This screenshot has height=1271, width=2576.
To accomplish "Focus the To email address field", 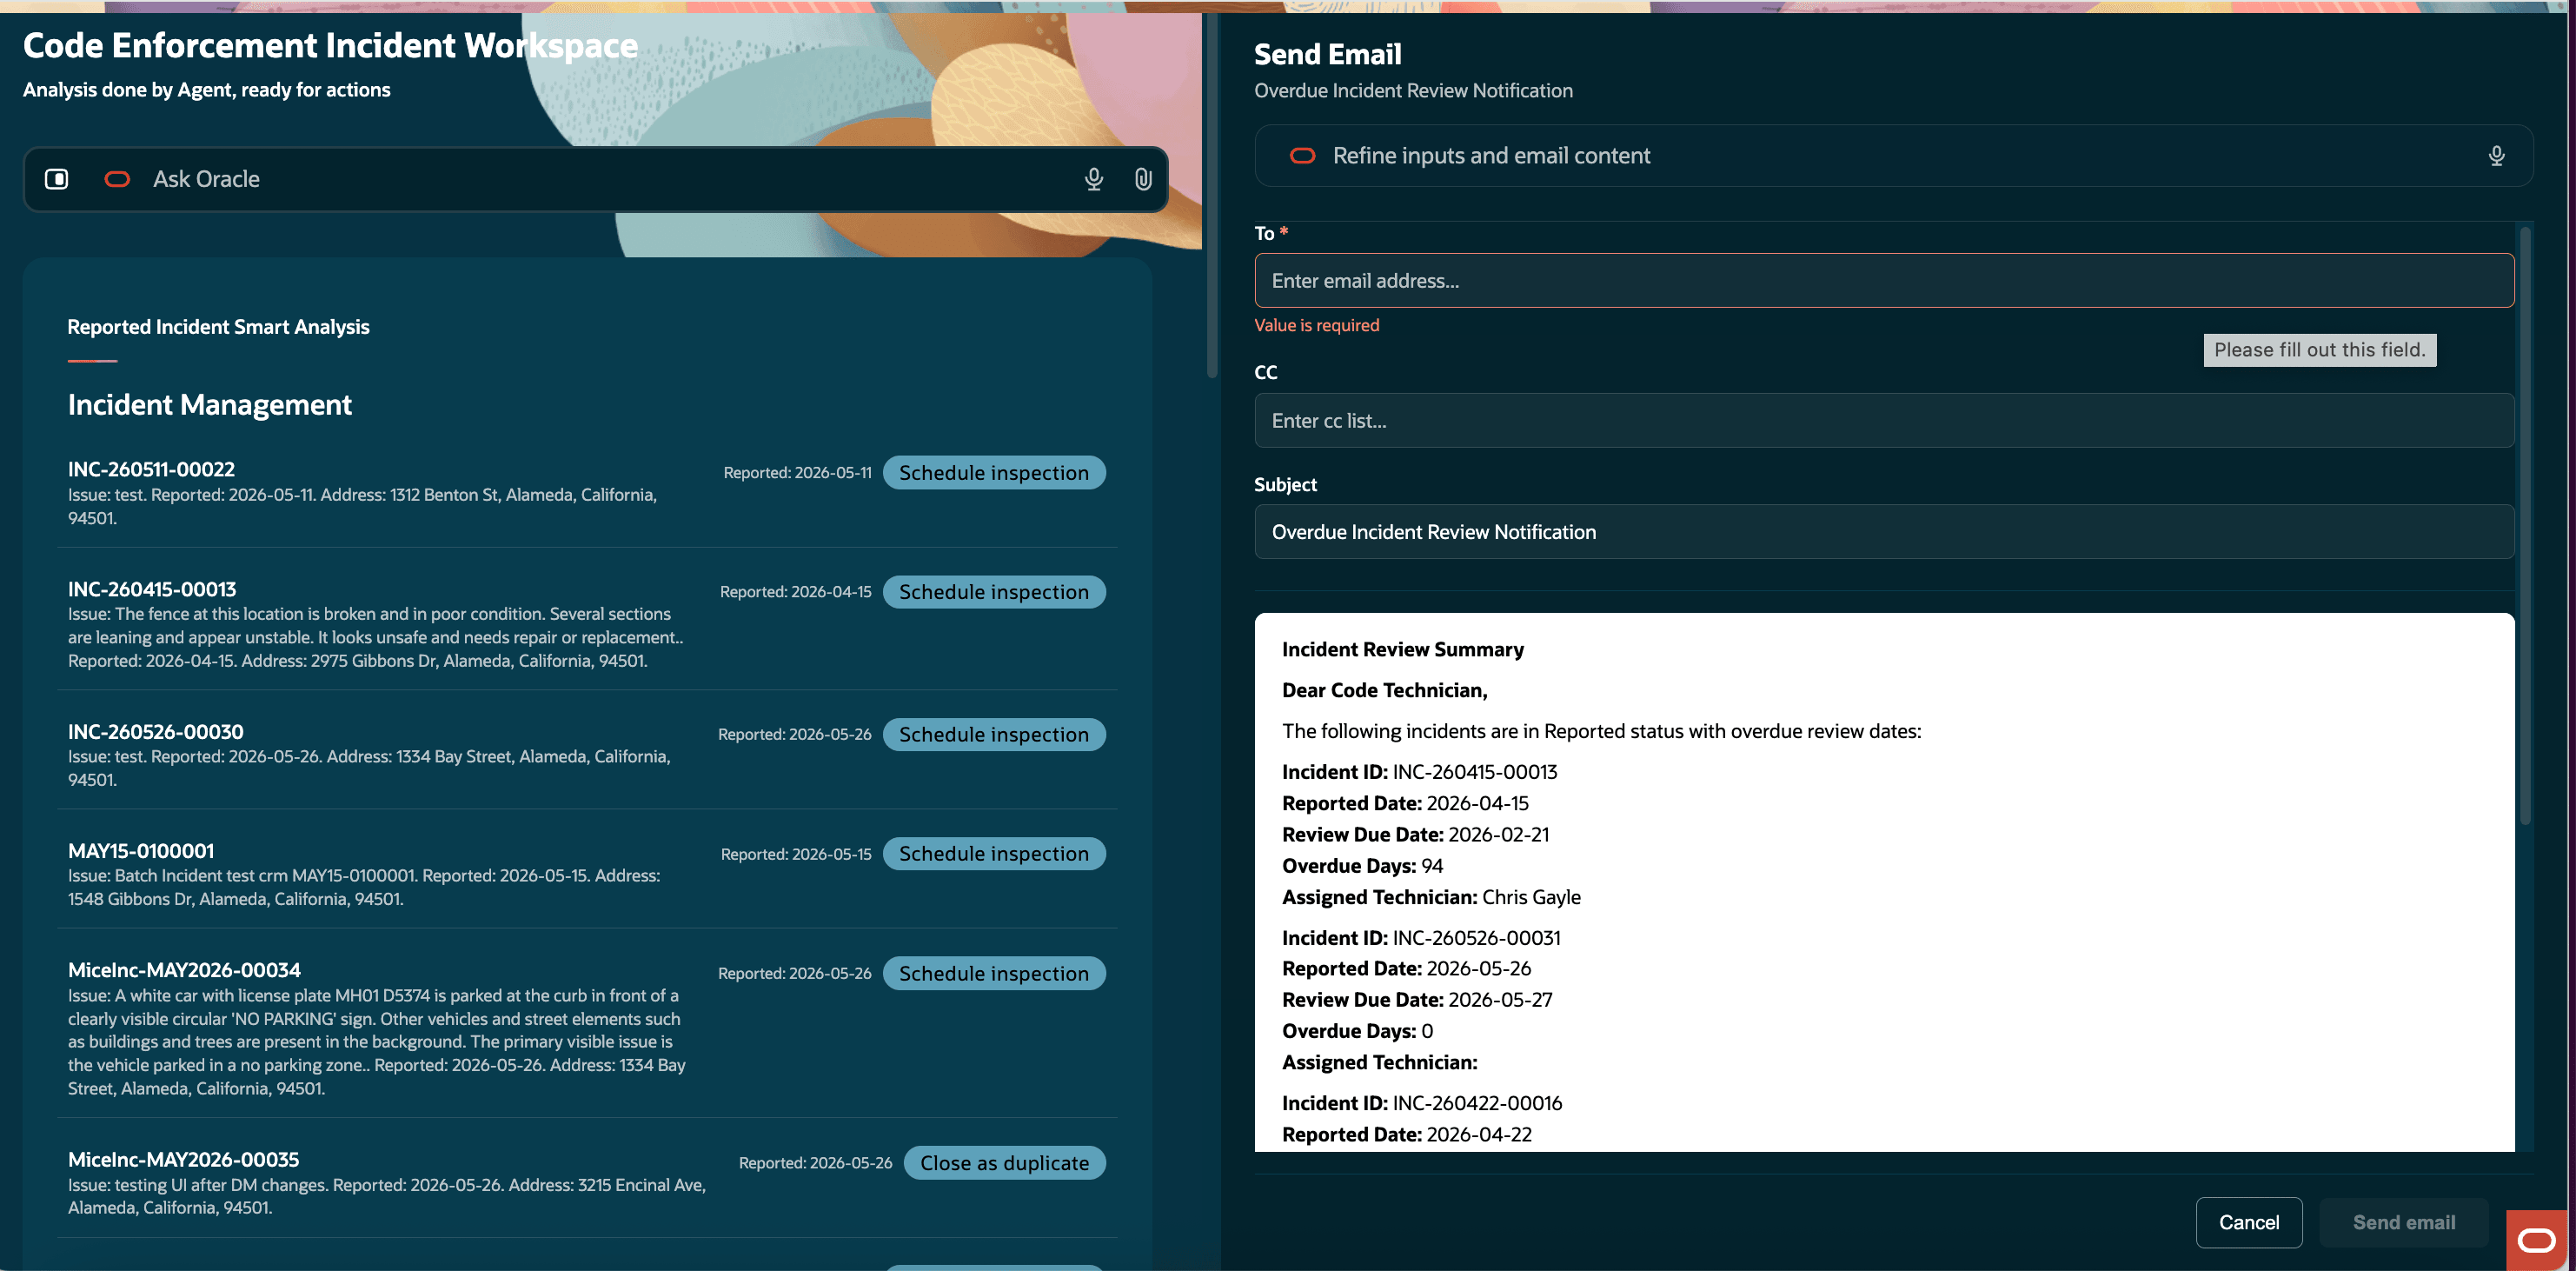I will [1884, 281].
